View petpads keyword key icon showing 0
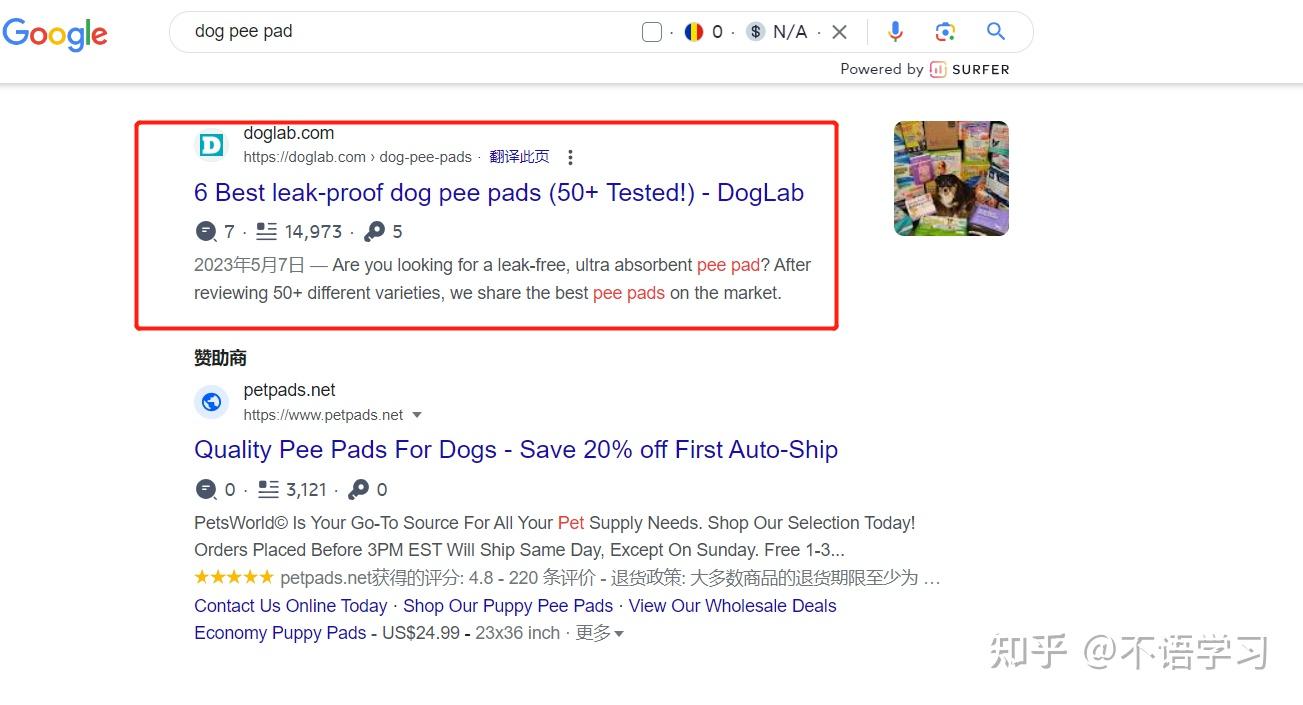This screenshot has height=705, width=1303. point(358,490)
